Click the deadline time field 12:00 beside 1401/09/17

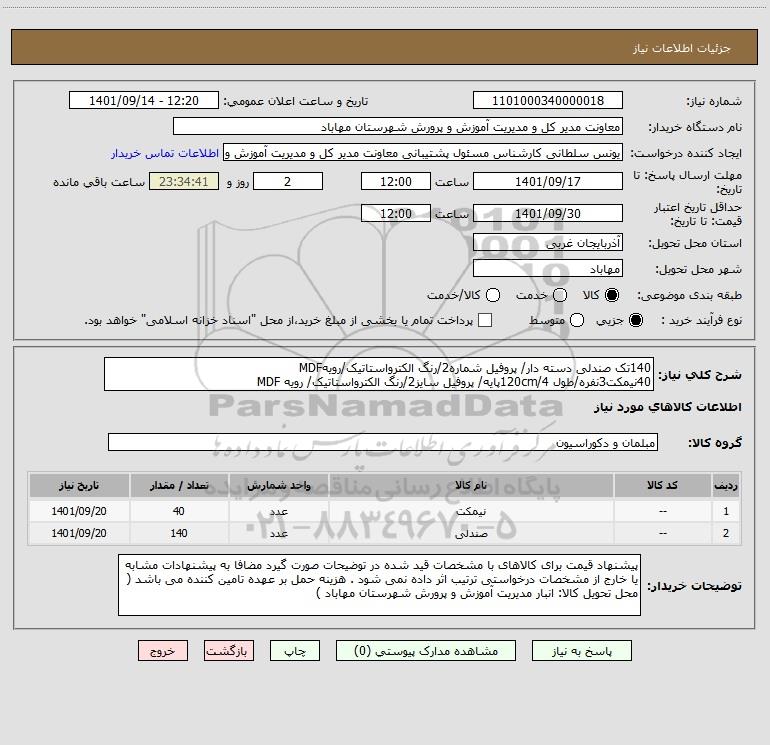click(396, 181)
